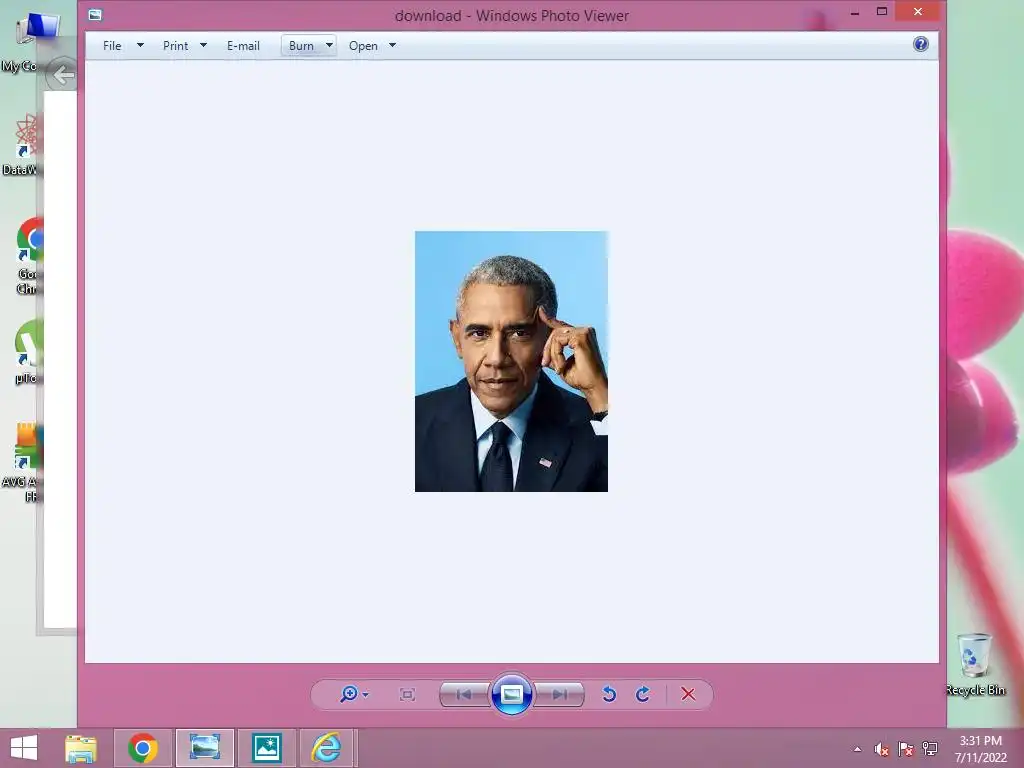The width and height of the screenshot is (1024, 768).
Task: Open the Burn menu
Action: [301, 46]
